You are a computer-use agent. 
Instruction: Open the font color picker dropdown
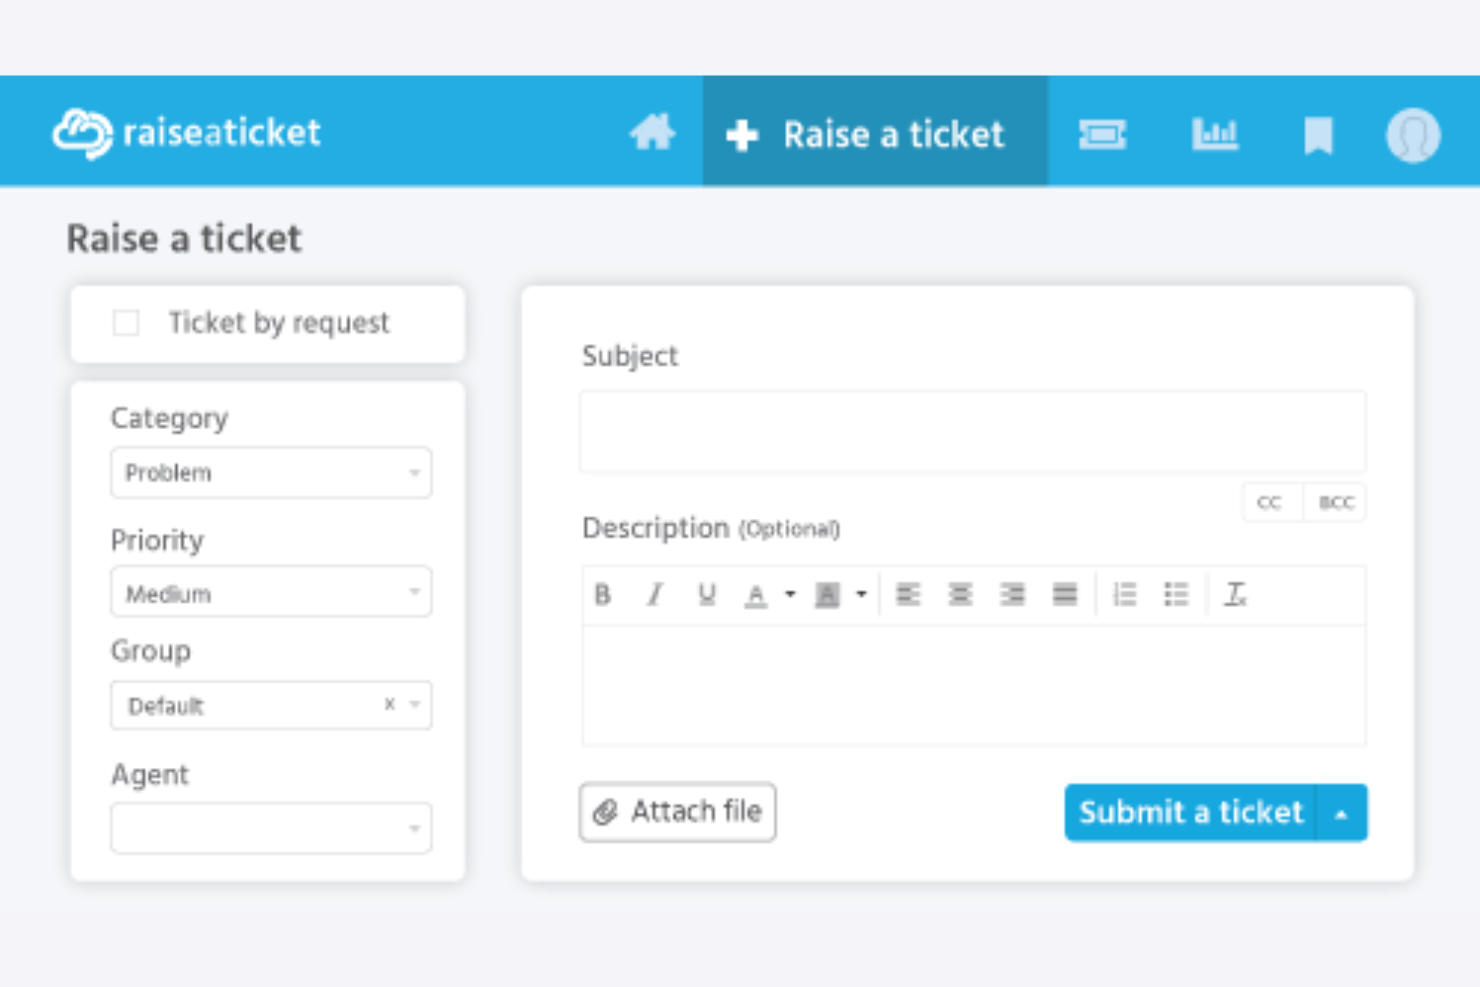point(789,594)
